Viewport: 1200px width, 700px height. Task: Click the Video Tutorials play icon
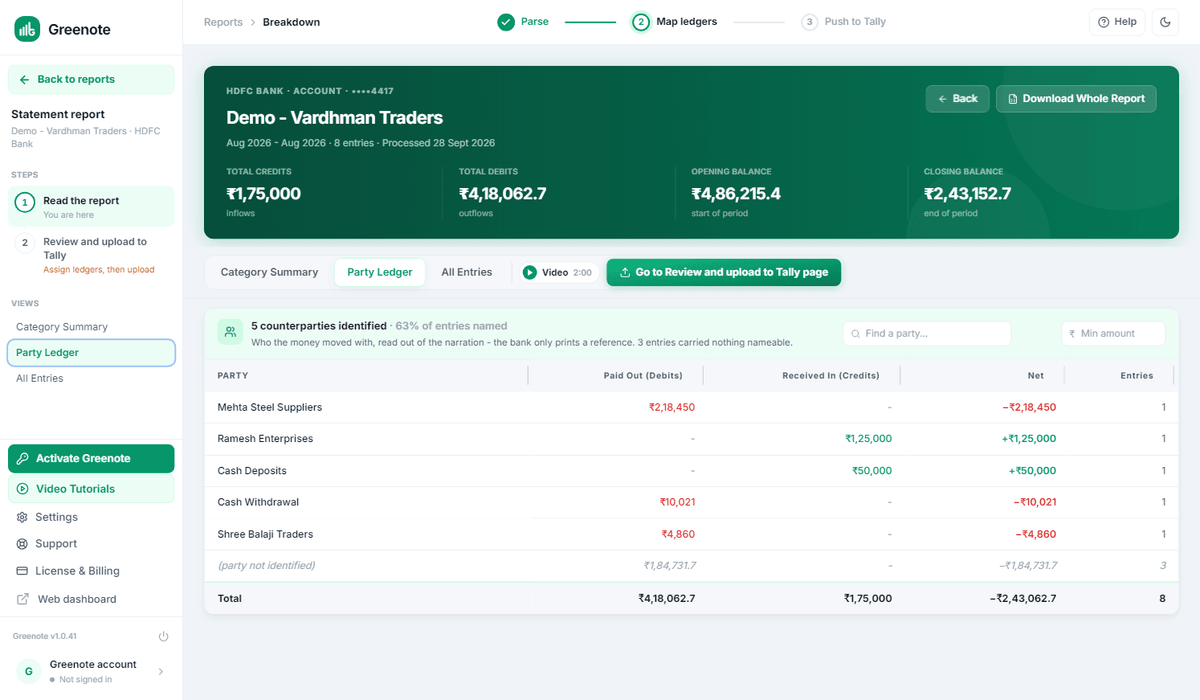click(23, 489)
